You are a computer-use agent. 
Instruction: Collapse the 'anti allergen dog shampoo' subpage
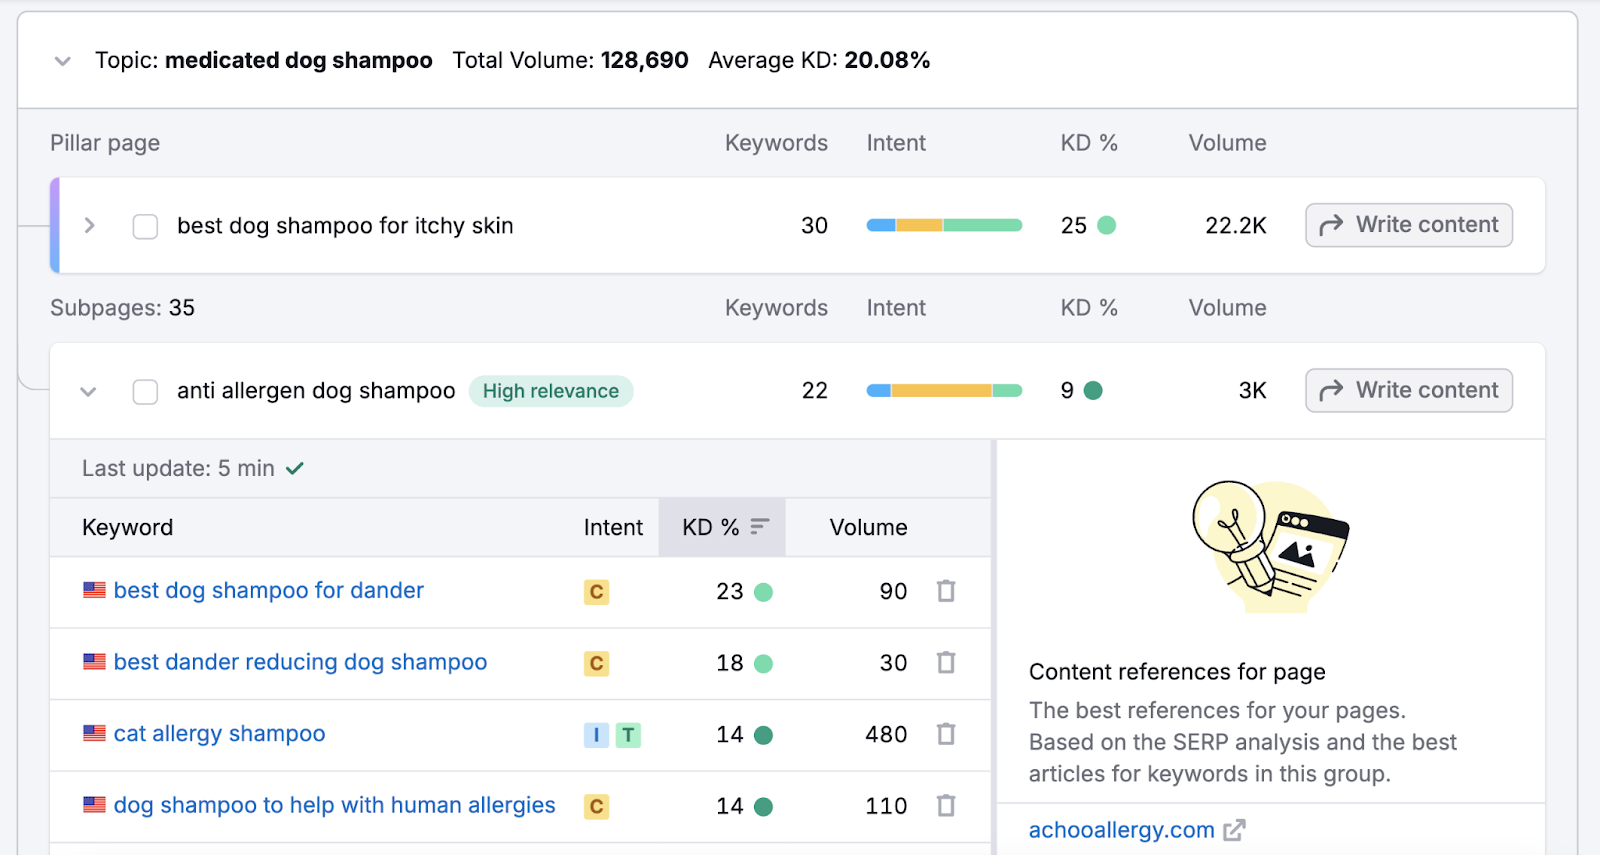(89, 391)
